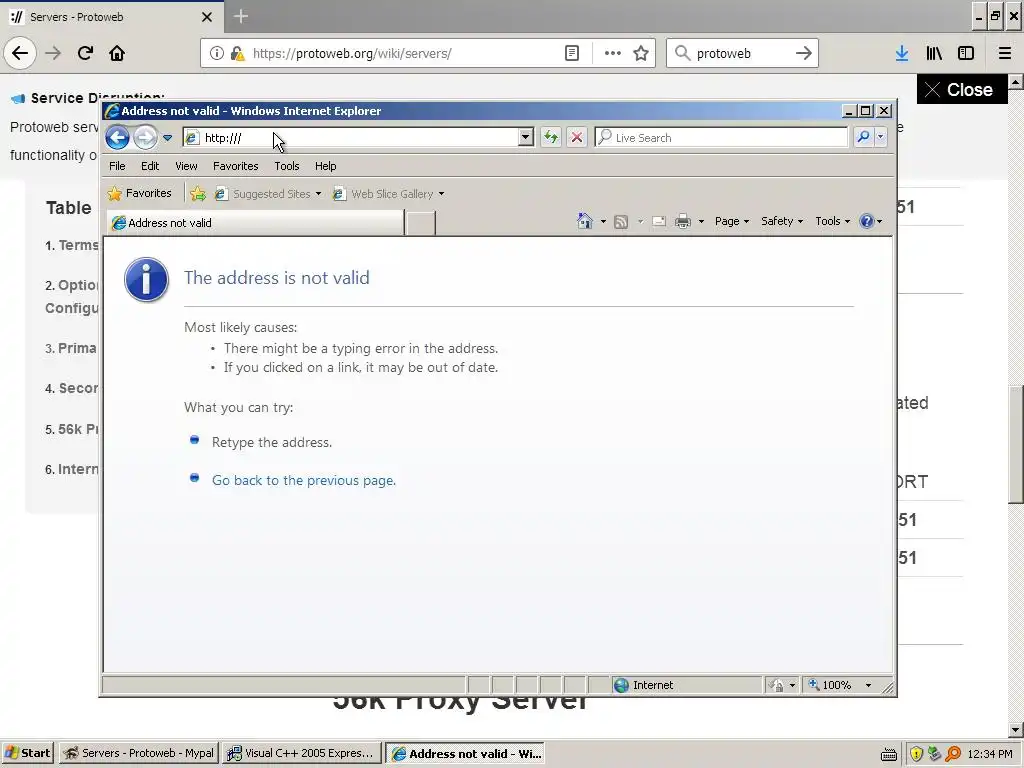Click the green Refresh icon in IE
1024x768 pixels.
(x=551, y=138)
